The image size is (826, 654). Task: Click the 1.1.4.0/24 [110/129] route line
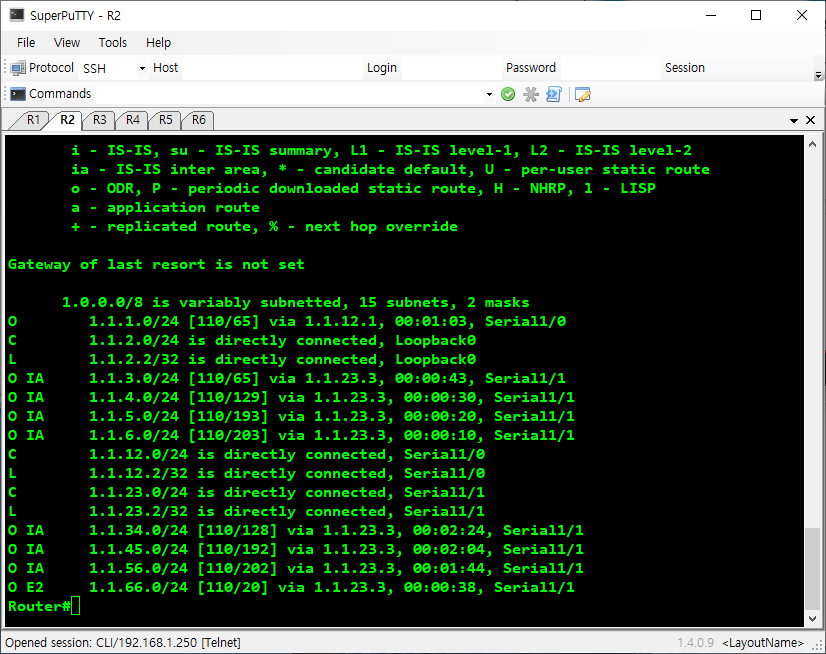pos(291,397)
